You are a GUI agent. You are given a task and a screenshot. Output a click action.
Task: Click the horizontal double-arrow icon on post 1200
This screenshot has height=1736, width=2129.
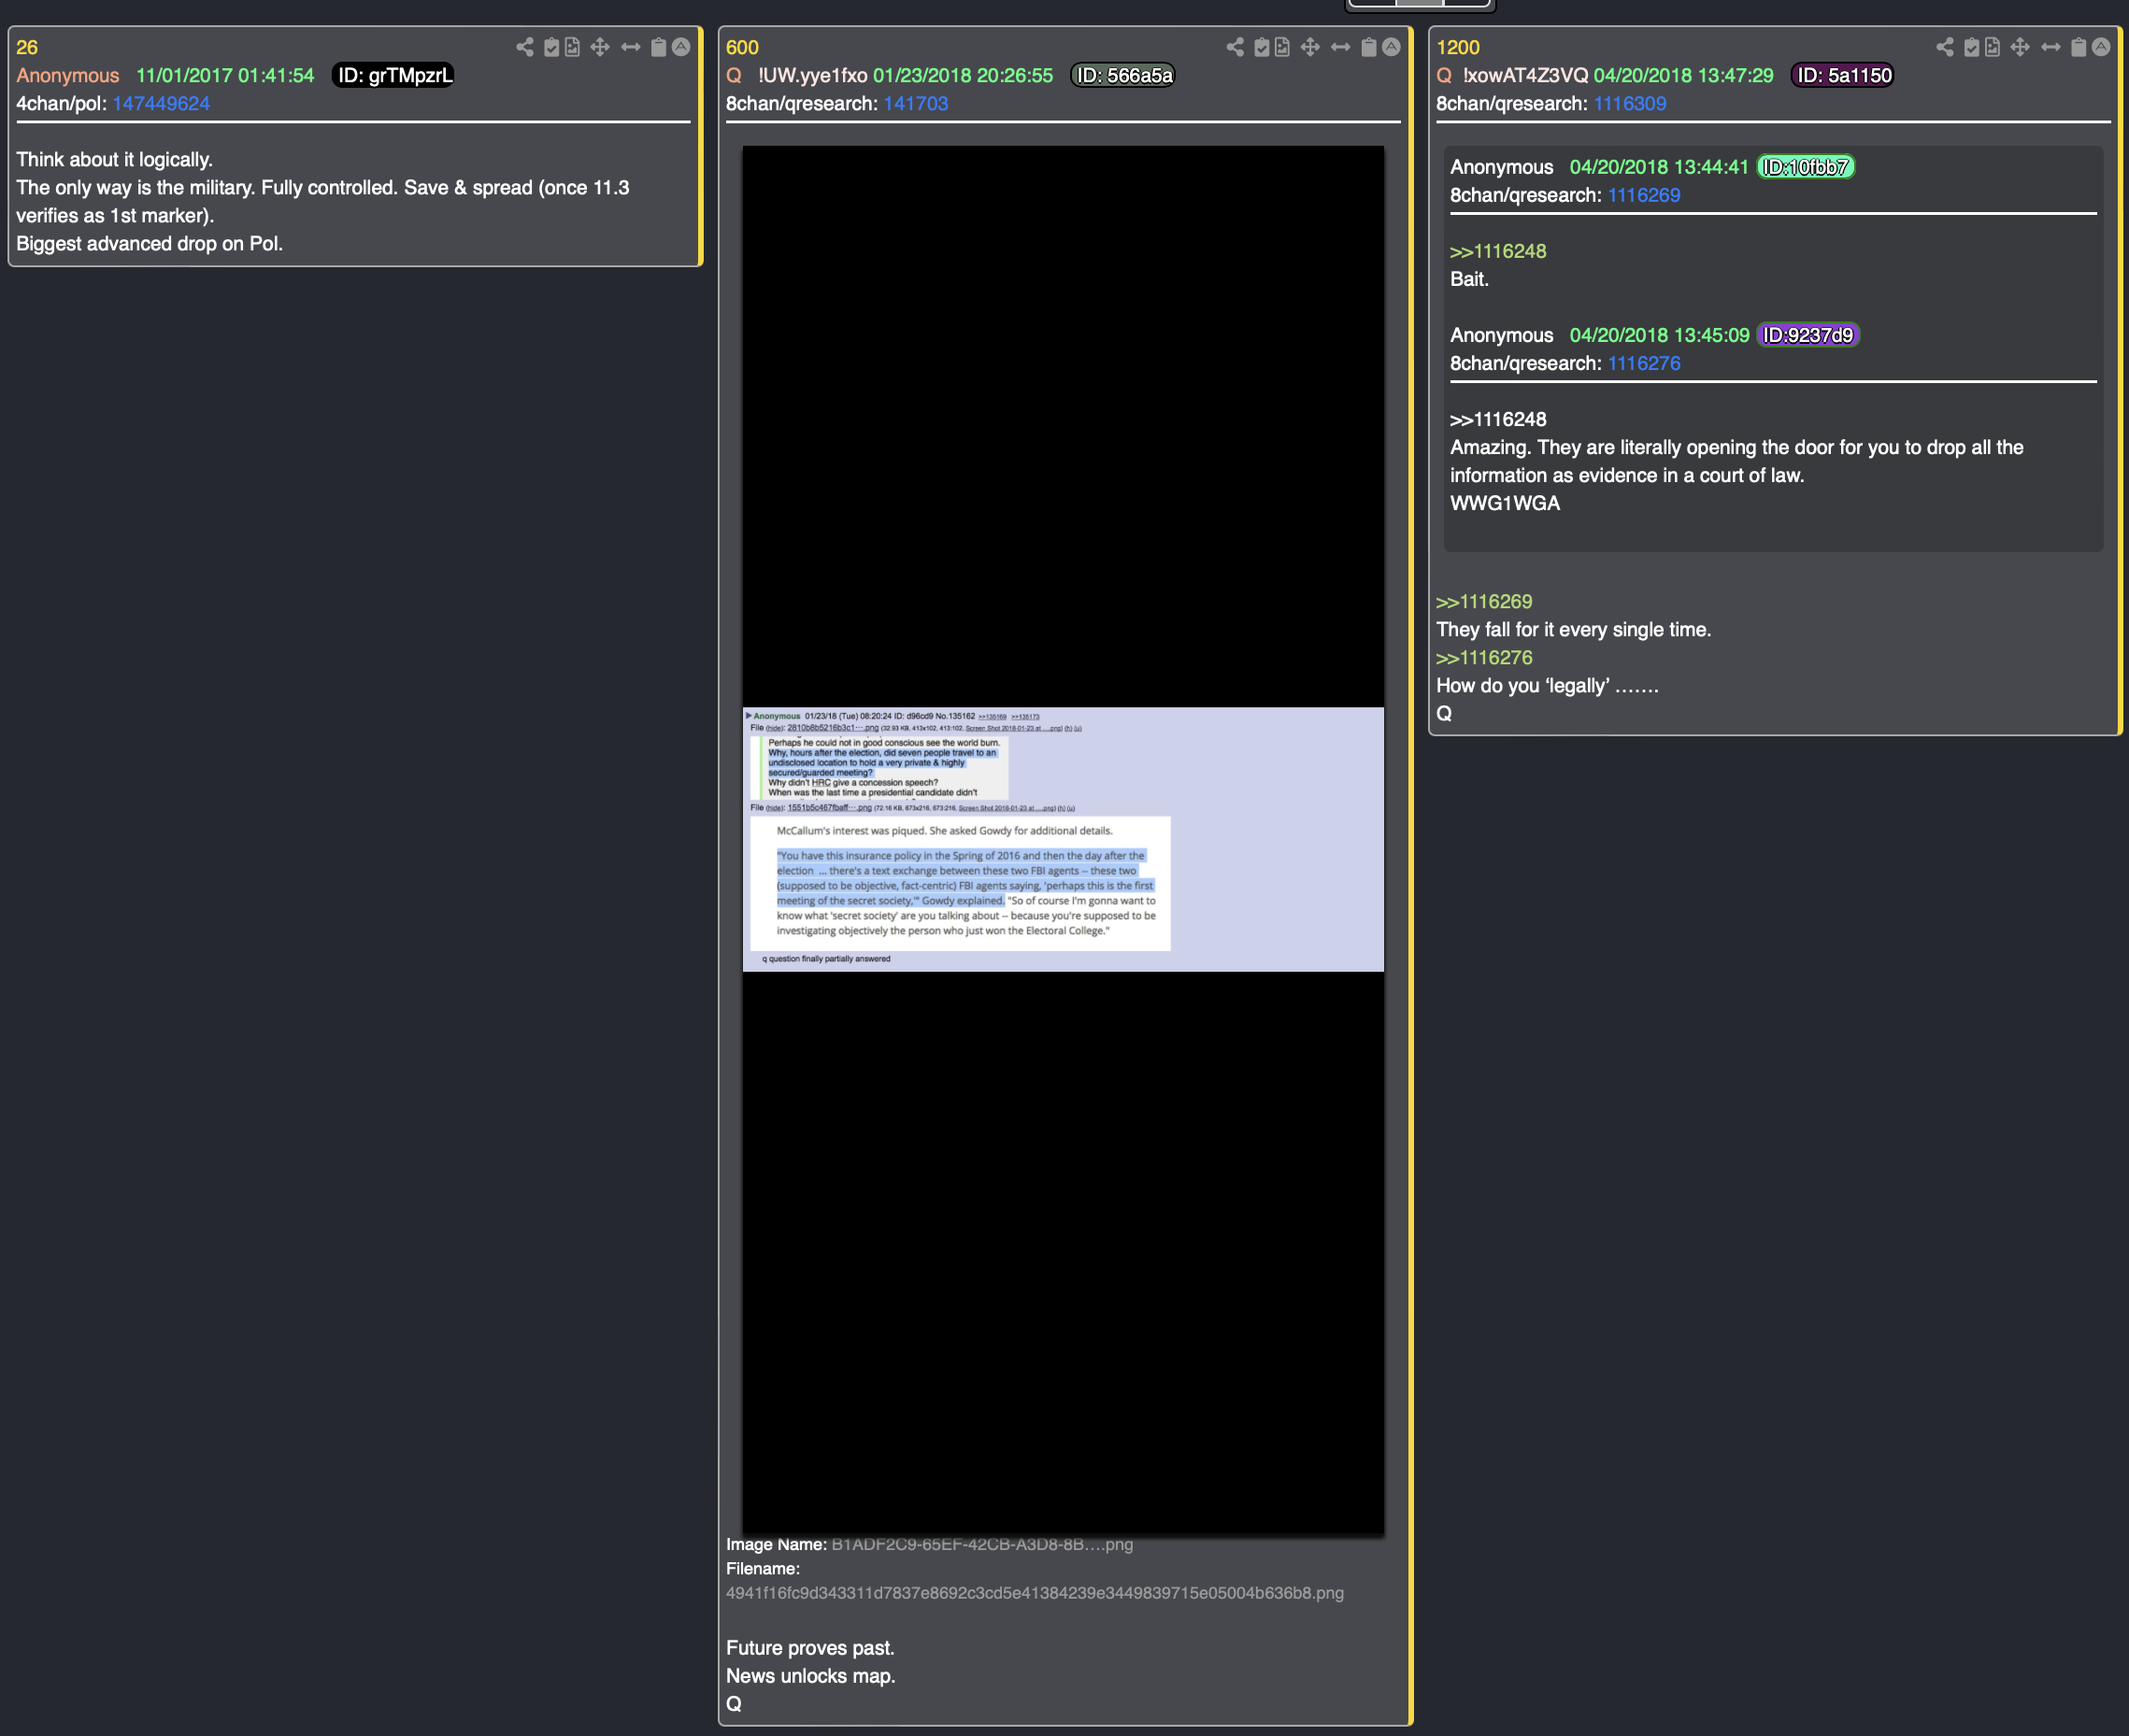coord(2051,47)
